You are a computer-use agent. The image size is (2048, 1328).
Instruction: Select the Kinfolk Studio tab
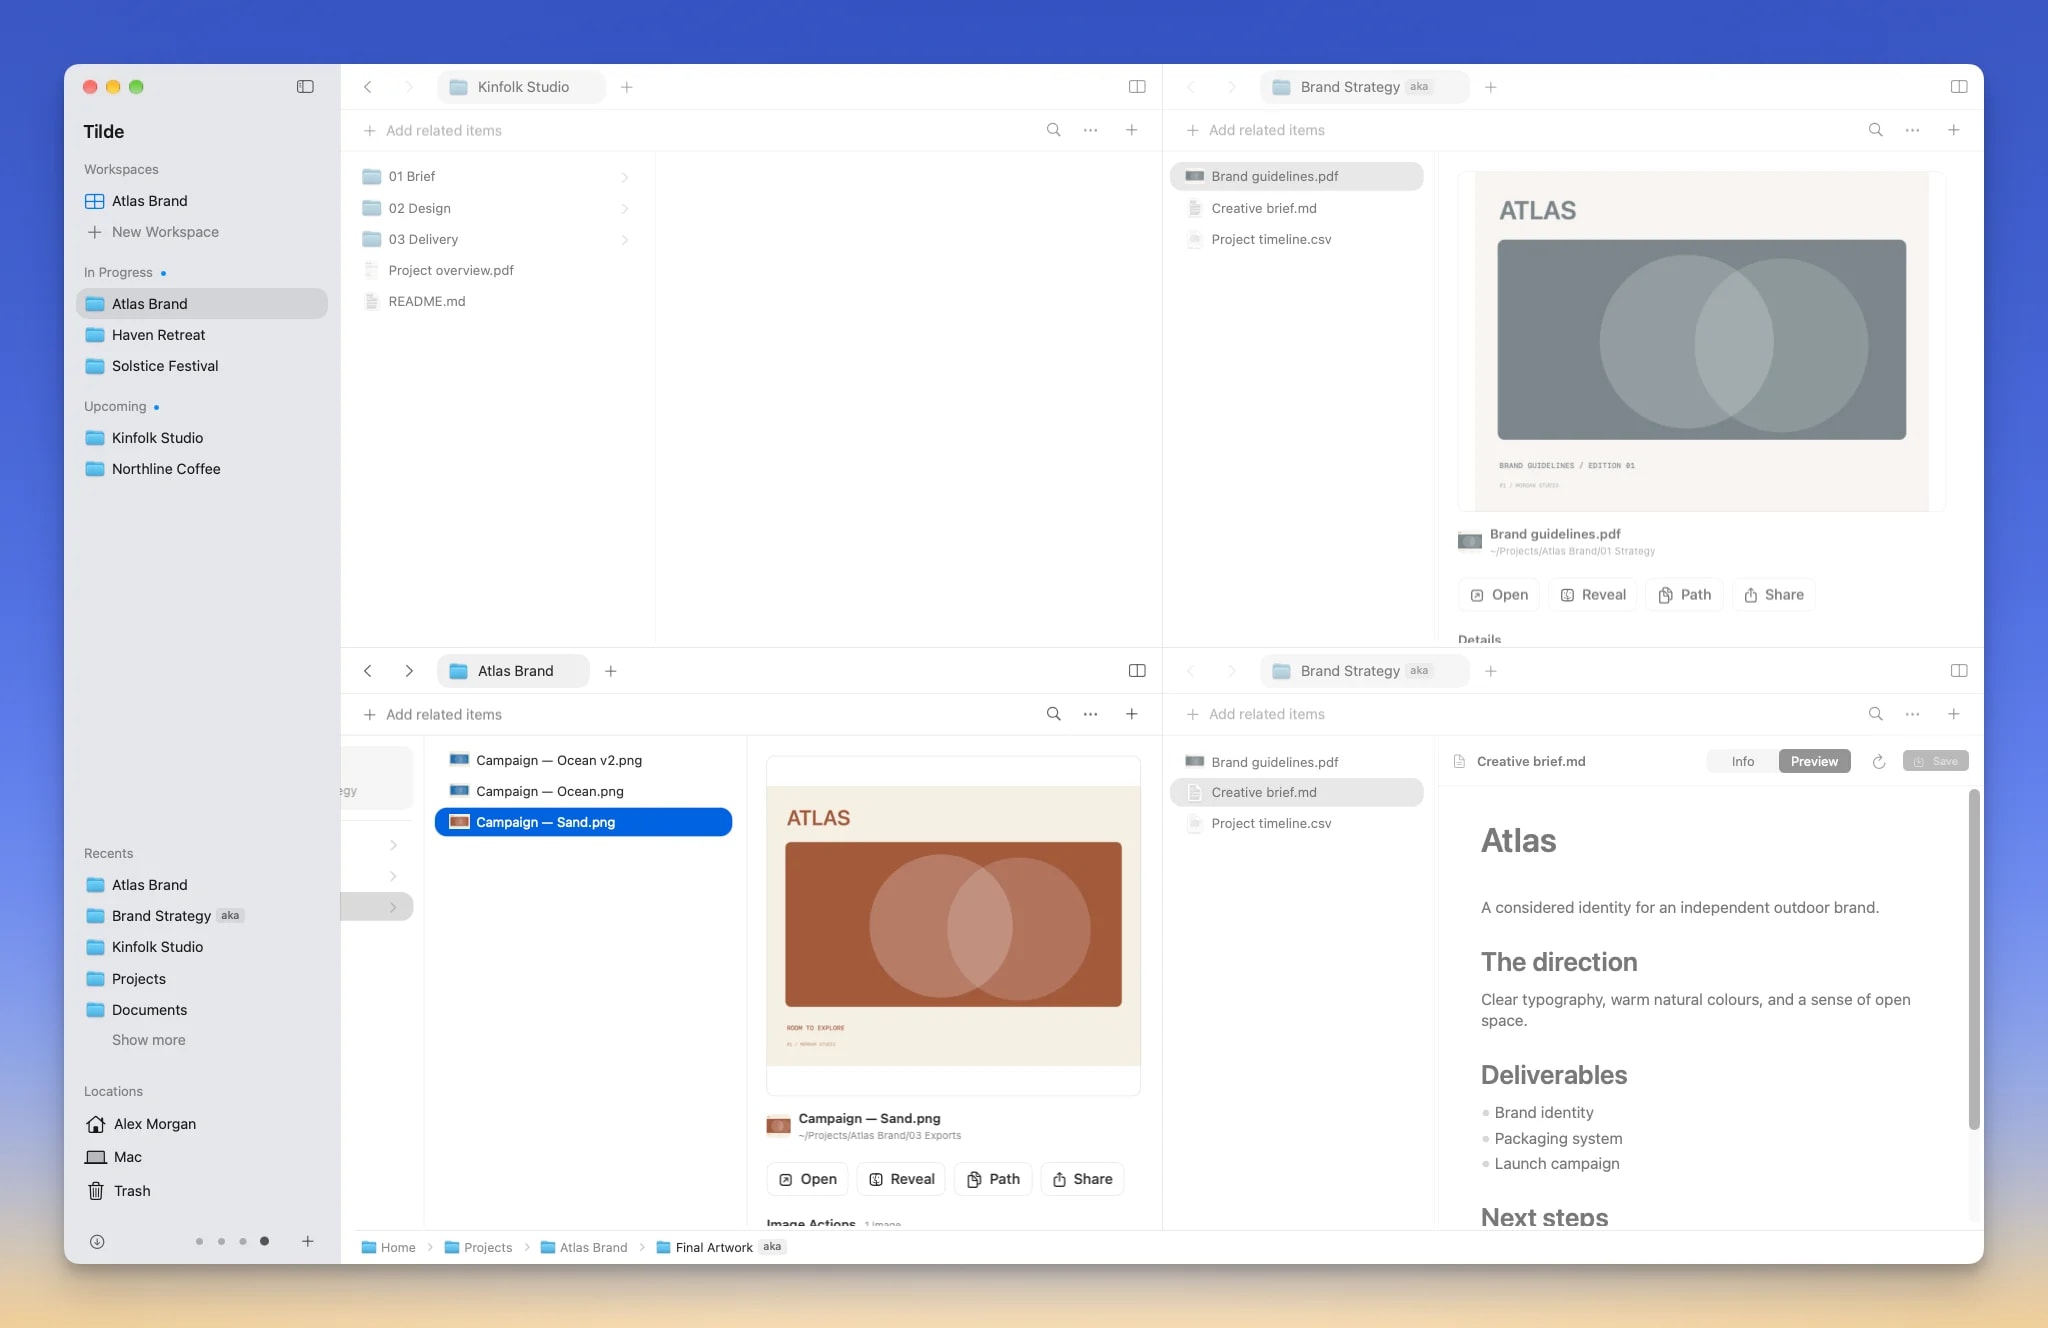[521, 87]
